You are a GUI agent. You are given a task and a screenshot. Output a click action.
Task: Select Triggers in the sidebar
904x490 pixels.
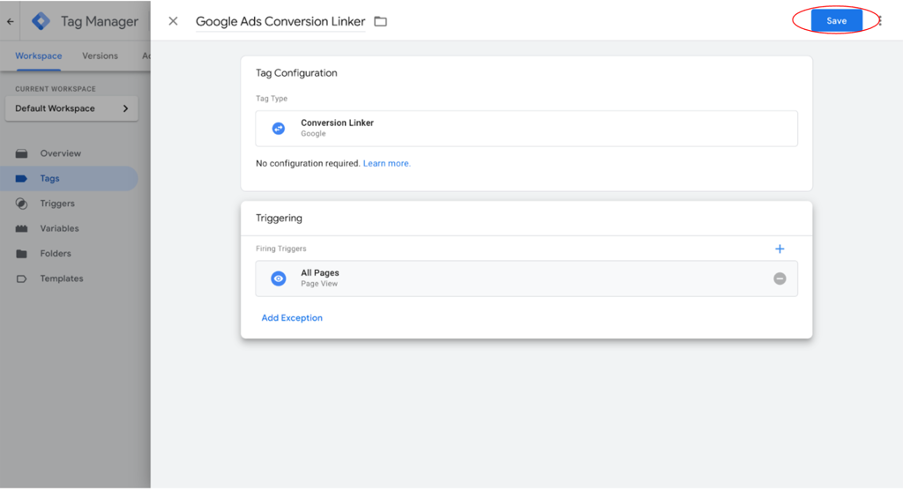tap(57, 203)
